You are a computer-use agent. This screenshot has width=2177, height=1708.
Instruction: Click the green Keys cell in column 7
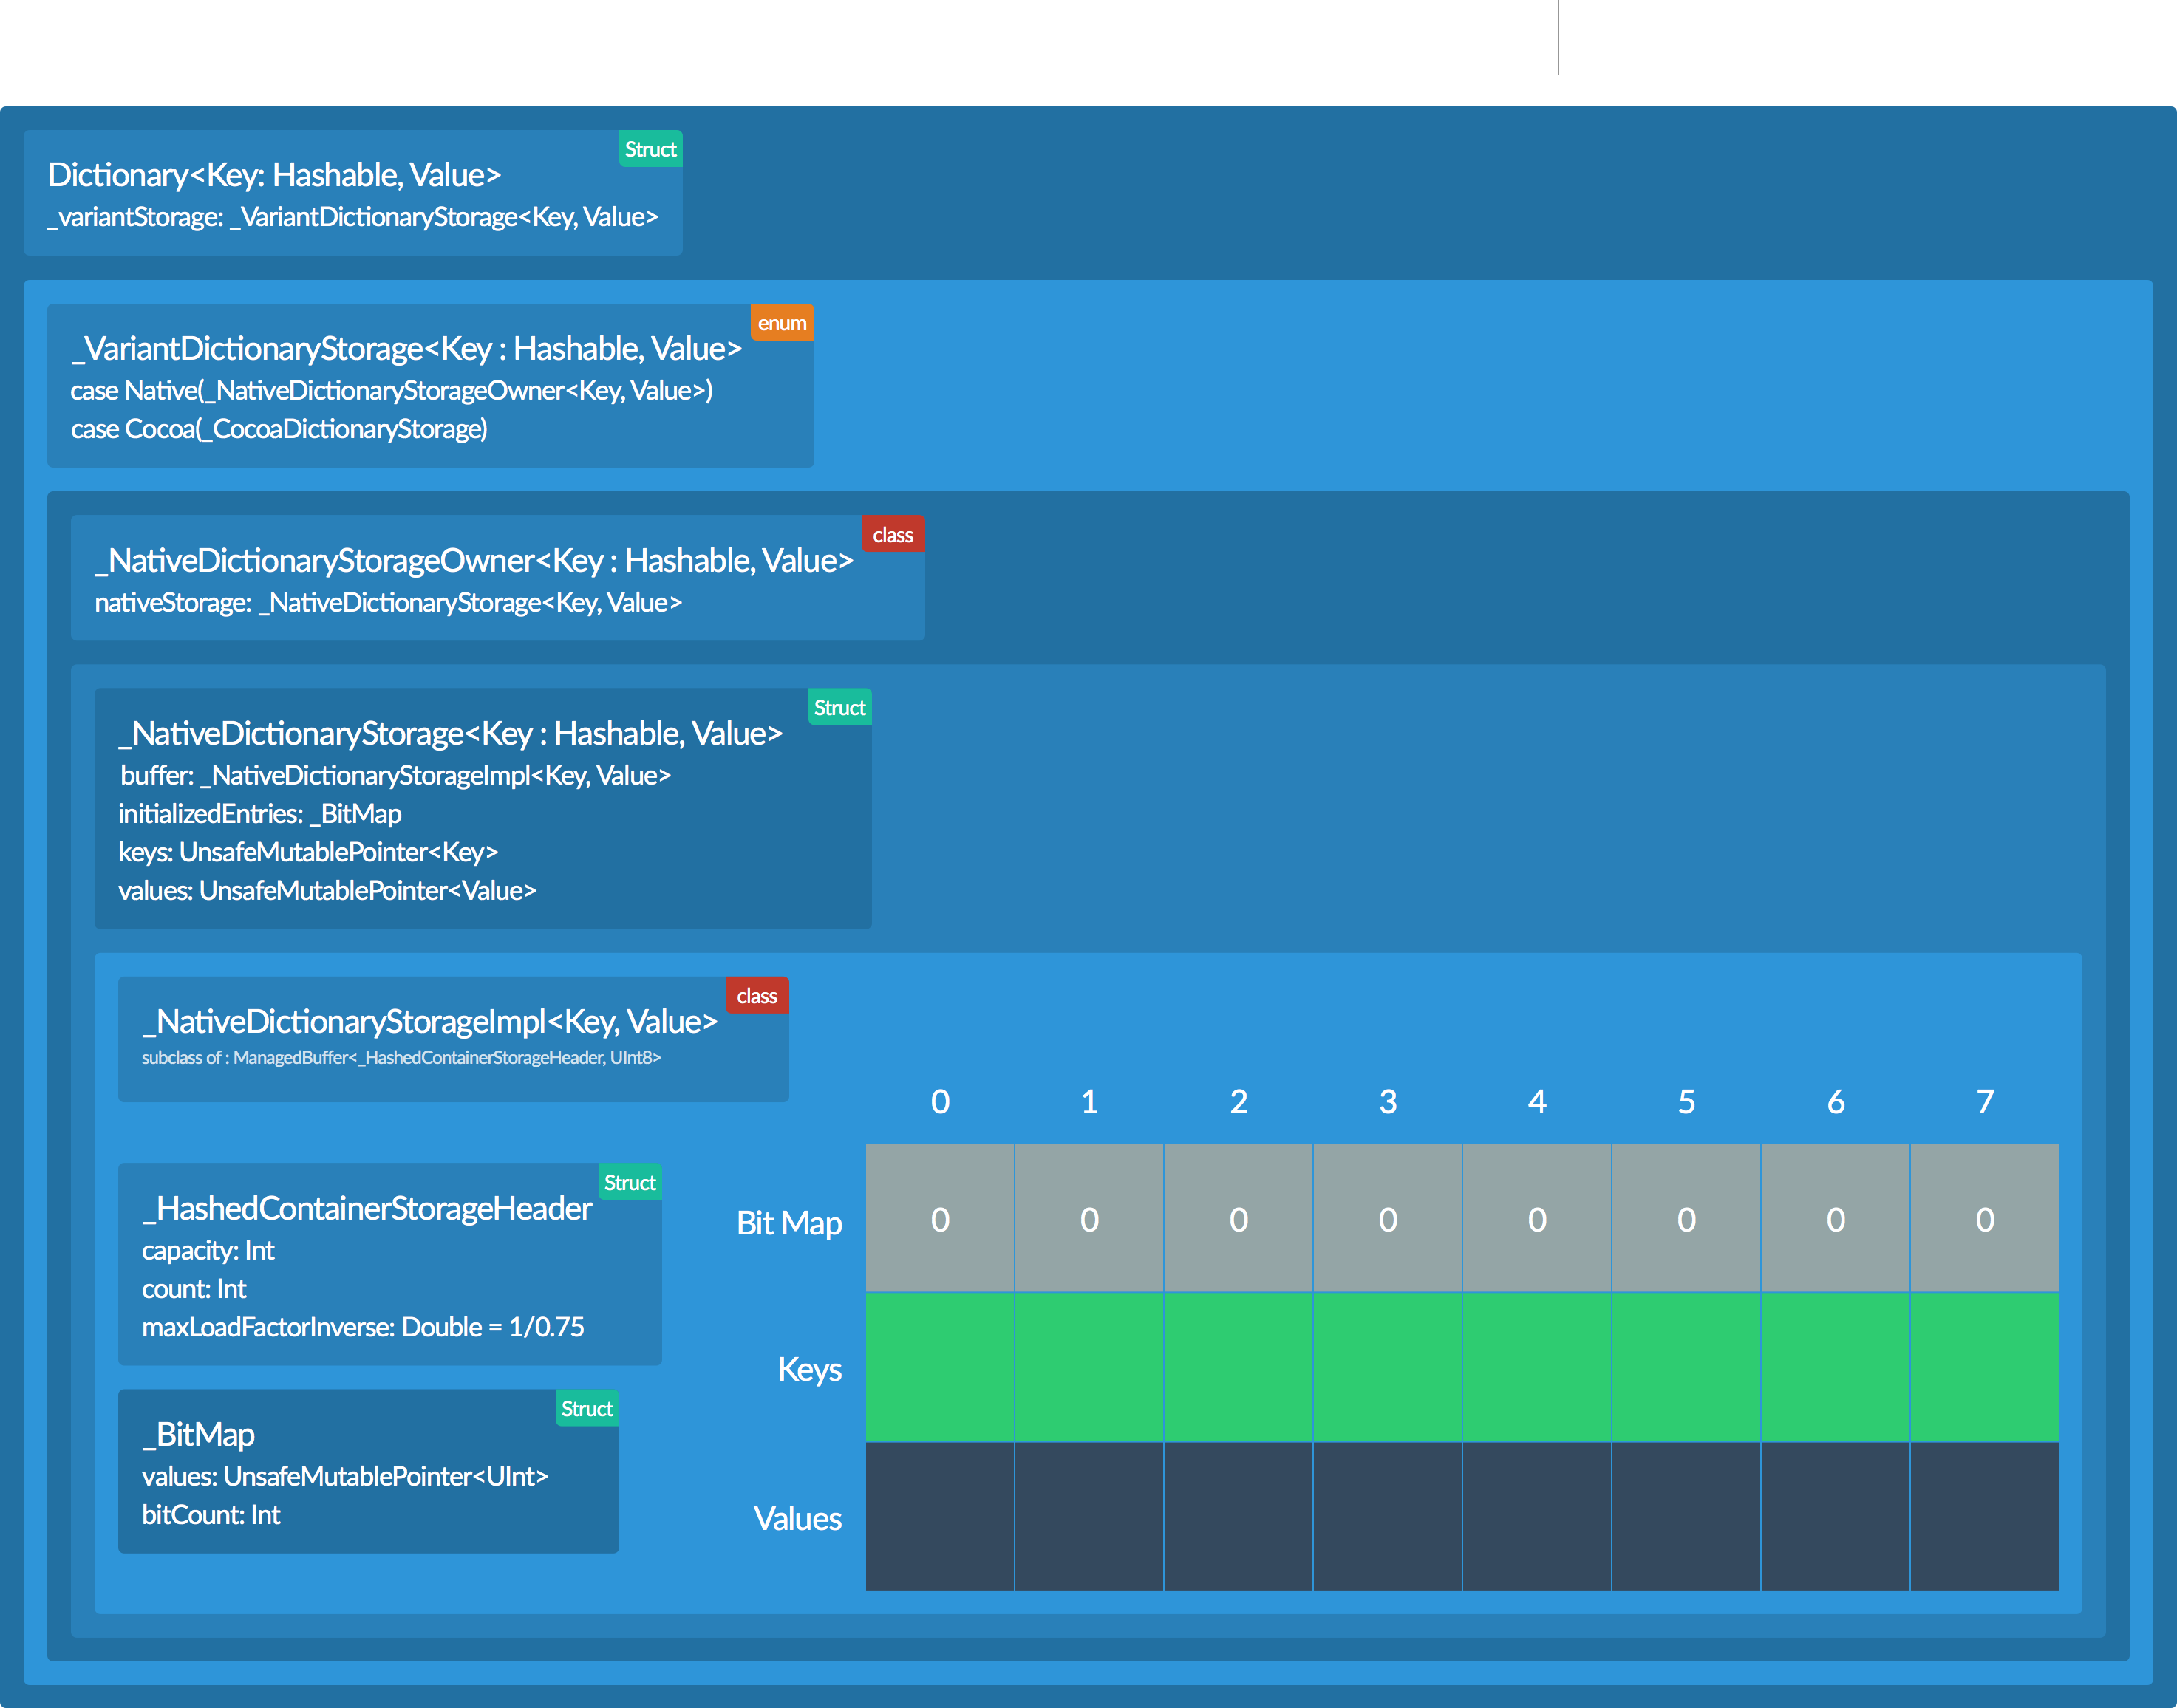1985,1367
